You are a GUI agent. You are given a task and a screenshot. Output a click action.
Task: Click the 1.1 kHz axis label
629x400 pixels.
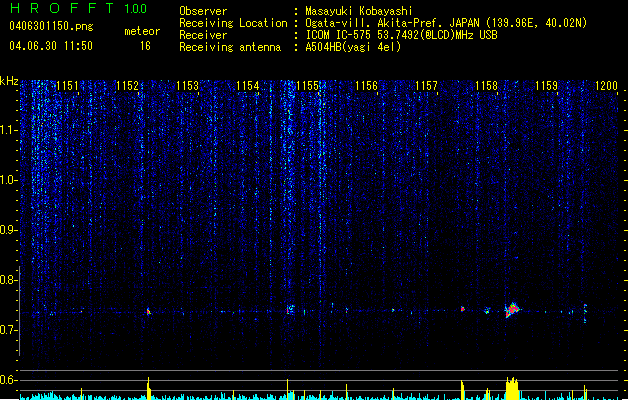point(9,130)
